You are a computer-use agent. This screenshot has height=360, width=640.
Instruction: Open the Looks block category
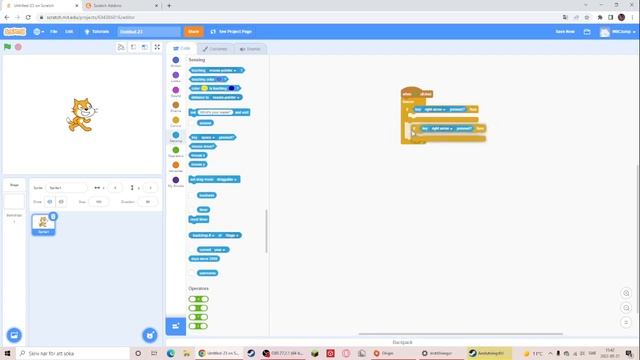pyautogui.click(x=176, y=77)
